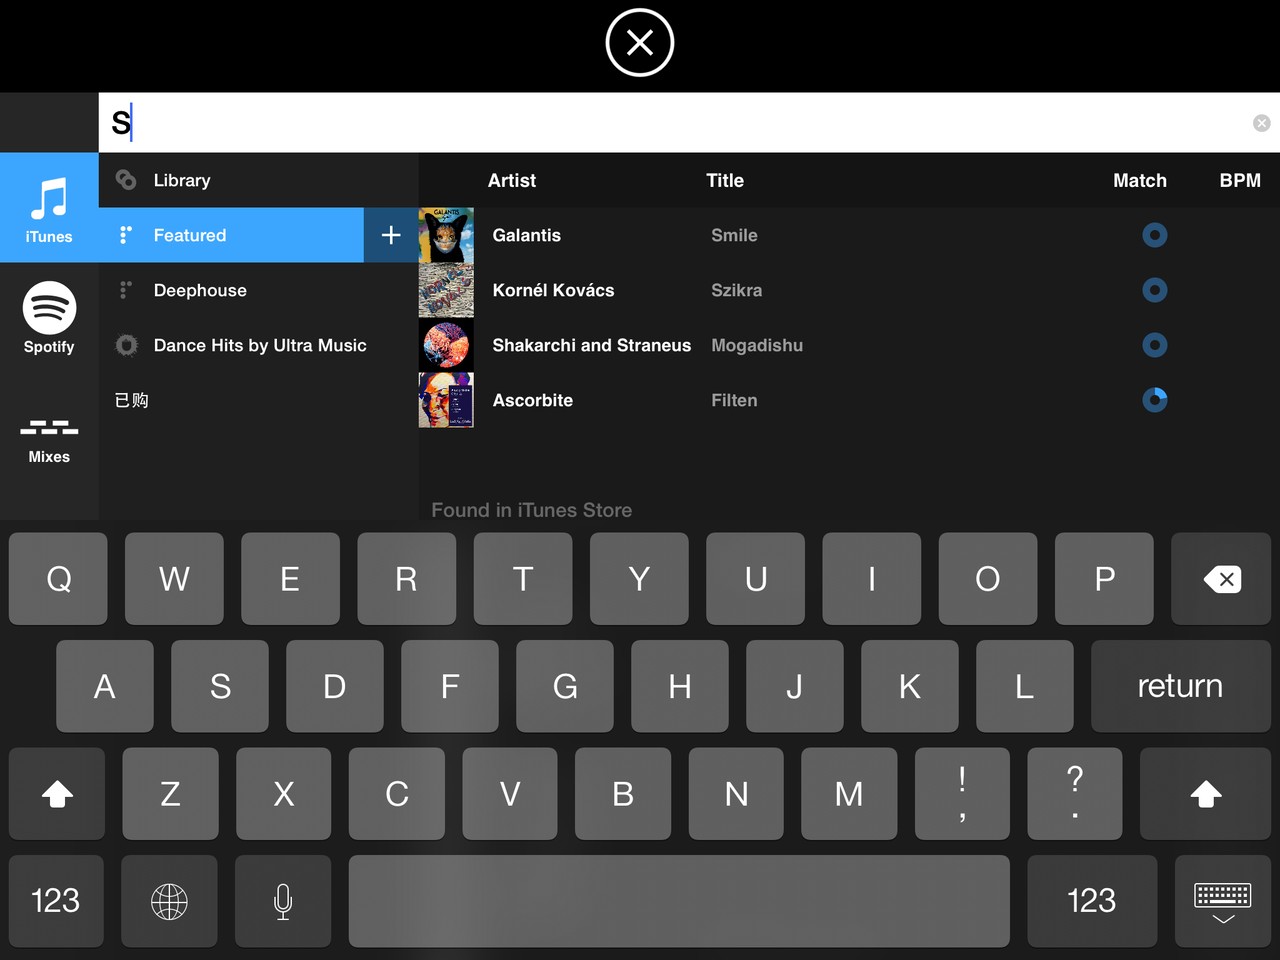Select Ascorbite album artwork
The height and width of the screenshot is (960, 1280).
tap(446, 400)
